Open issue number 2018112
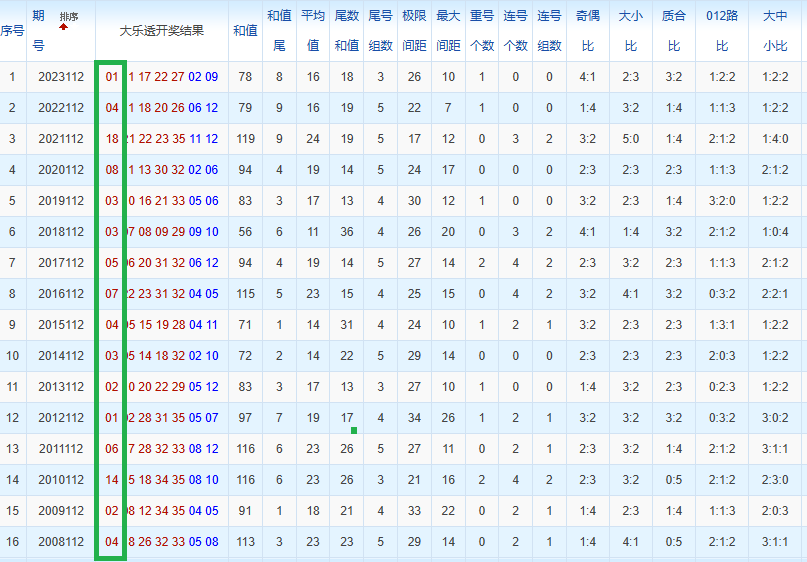807x562 pixels. 61,232
